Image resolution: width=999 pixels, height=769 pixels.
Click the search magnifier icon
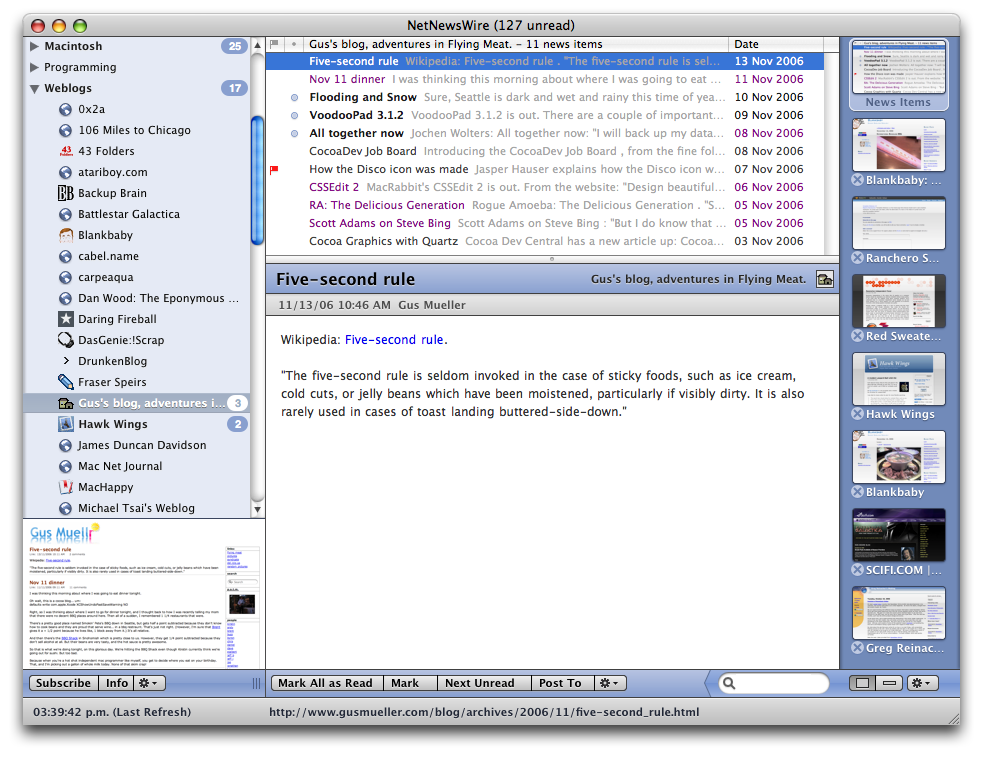[729, 683]
